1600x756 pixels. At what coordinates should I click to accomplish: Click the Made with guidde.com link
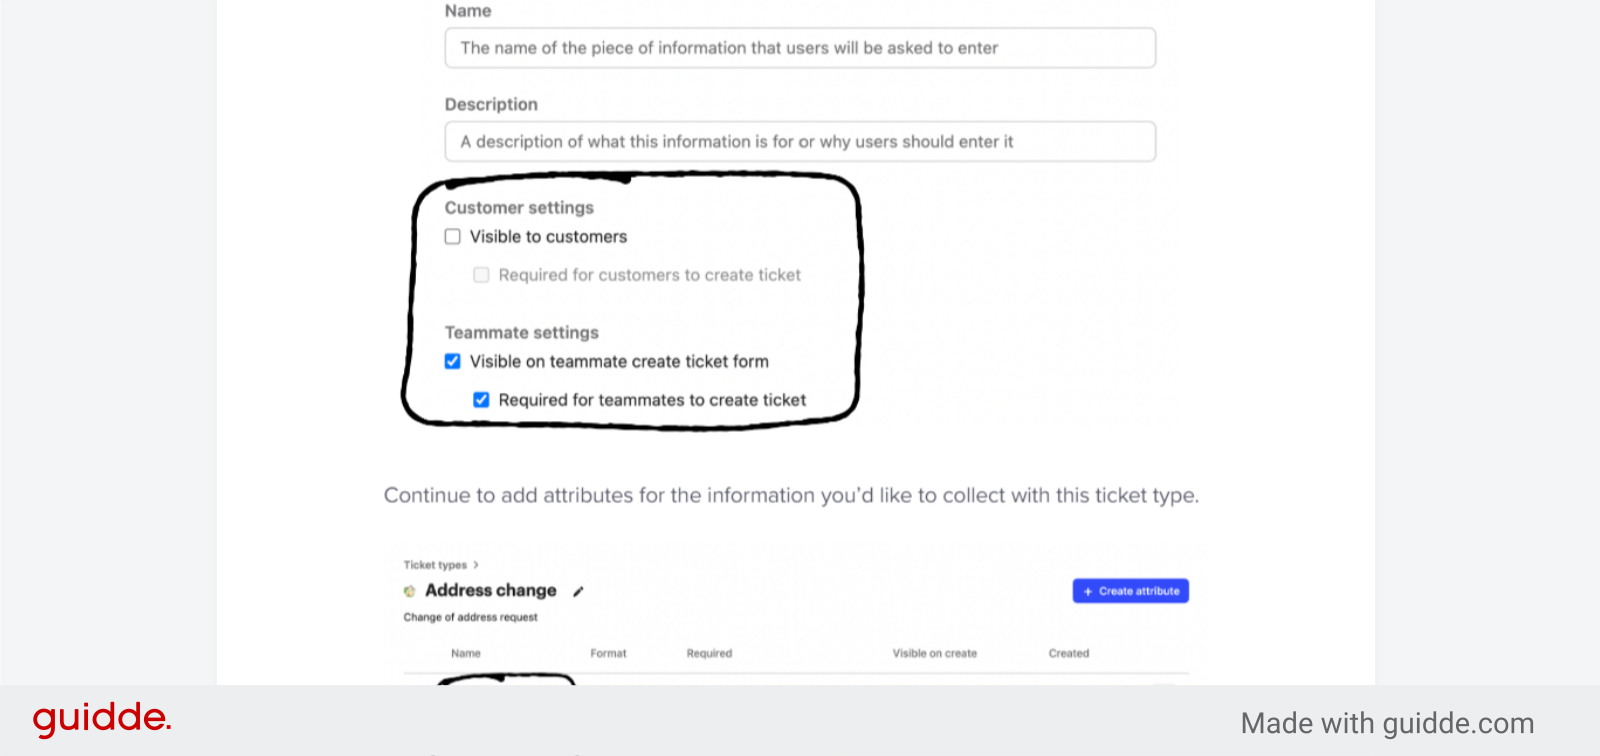1387,722
